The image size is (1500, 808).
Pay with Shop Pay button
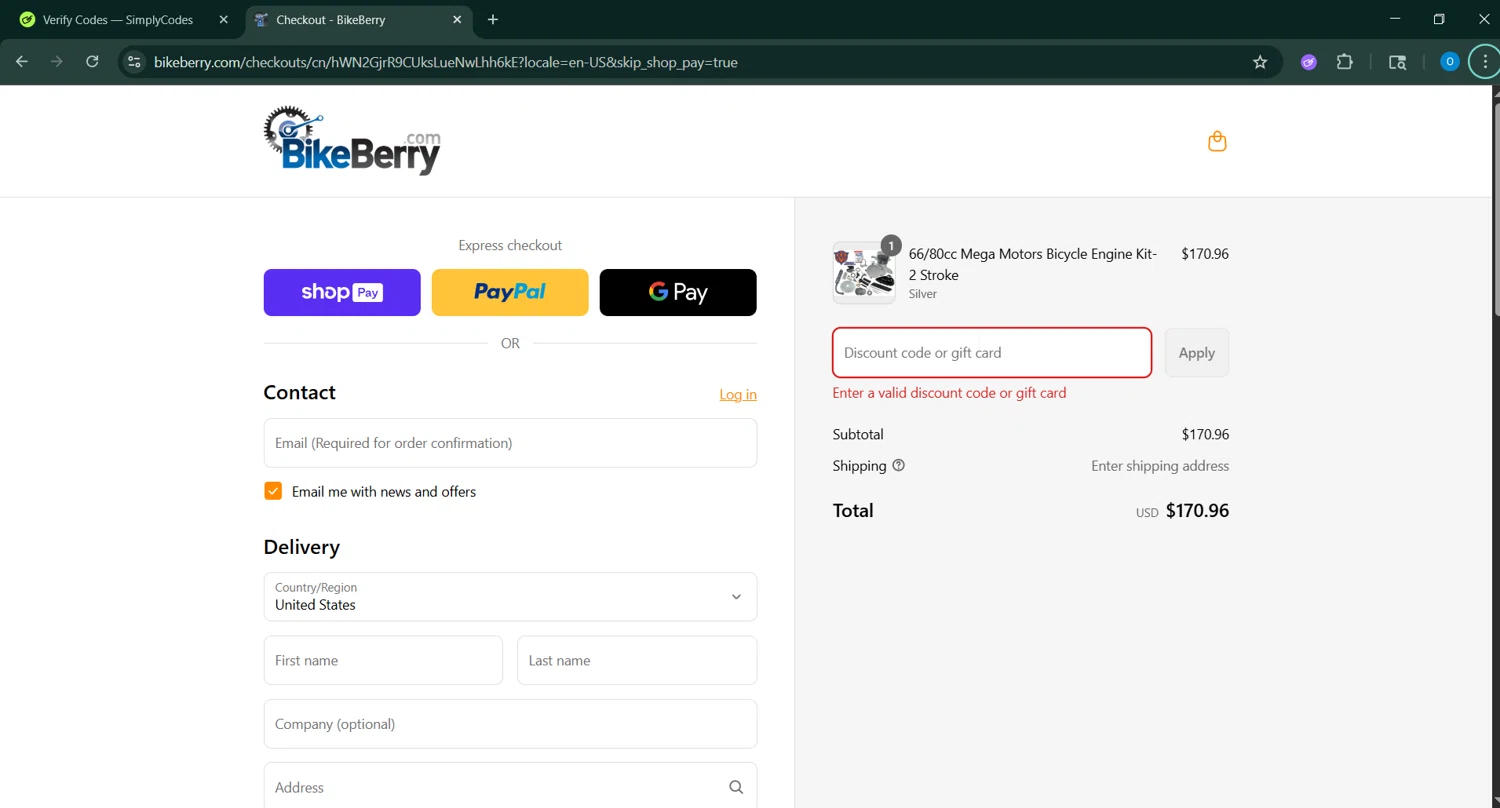click(x=342, y=292)
